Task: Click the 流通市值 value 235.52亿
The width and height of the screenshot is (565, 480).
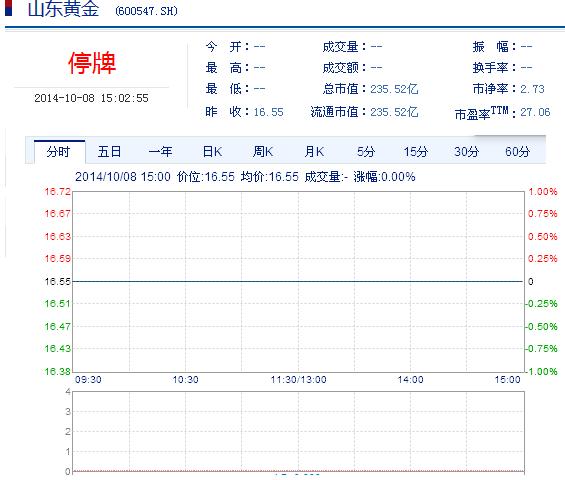Action: tap(394, 112)
